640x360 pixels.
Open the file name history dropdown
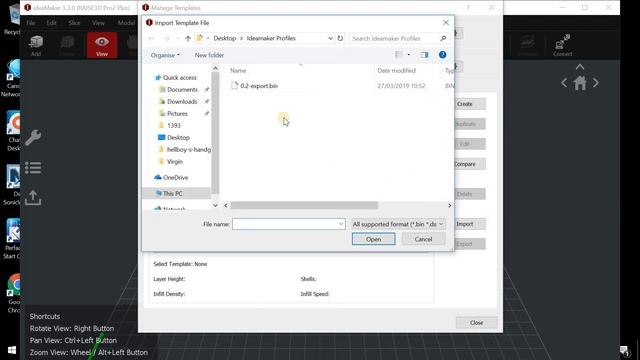pos(341,224)
